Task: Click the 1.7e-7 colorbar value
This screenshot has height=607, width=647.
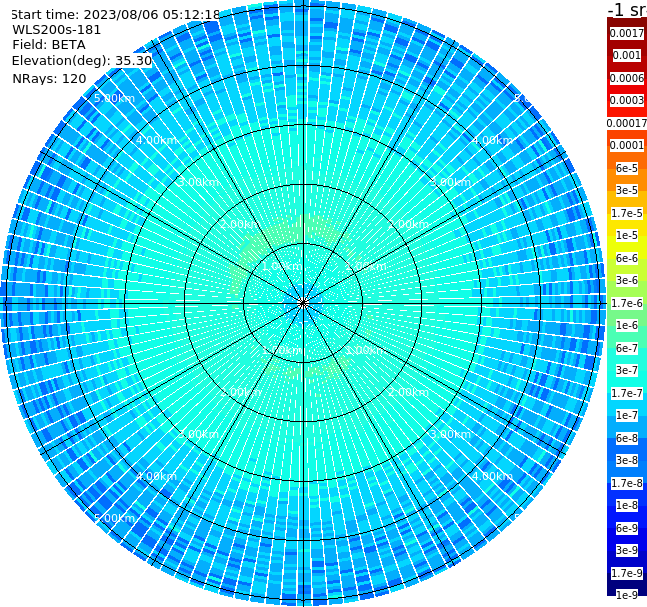Action: coord(627,393)
